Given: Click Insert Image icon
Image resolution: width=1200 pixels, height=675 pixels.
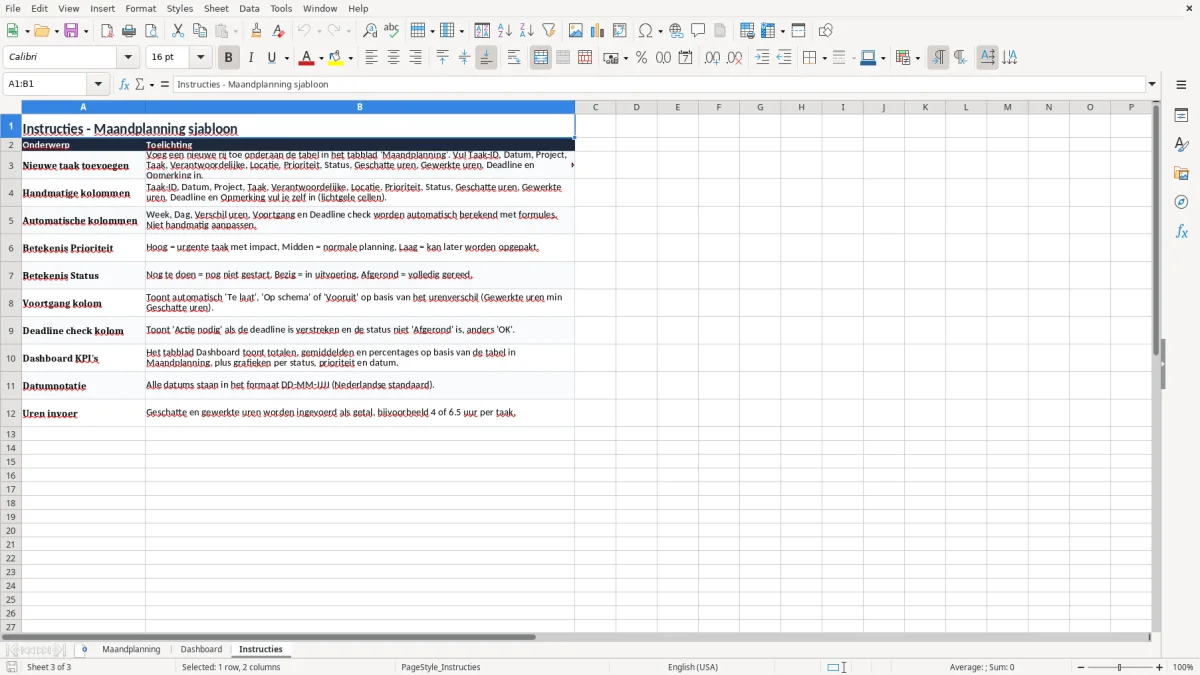Looking at the screenshot, I should pyautogui.click(x=576, y=31).
